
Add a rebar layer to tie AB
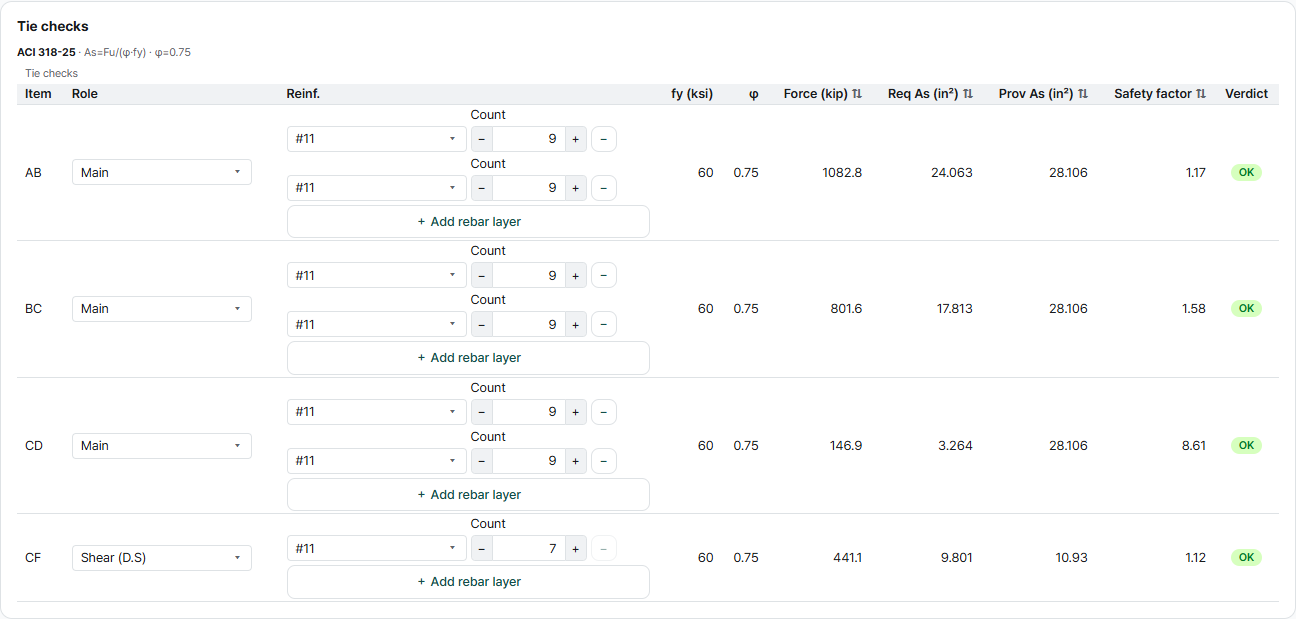coord(468,222)
